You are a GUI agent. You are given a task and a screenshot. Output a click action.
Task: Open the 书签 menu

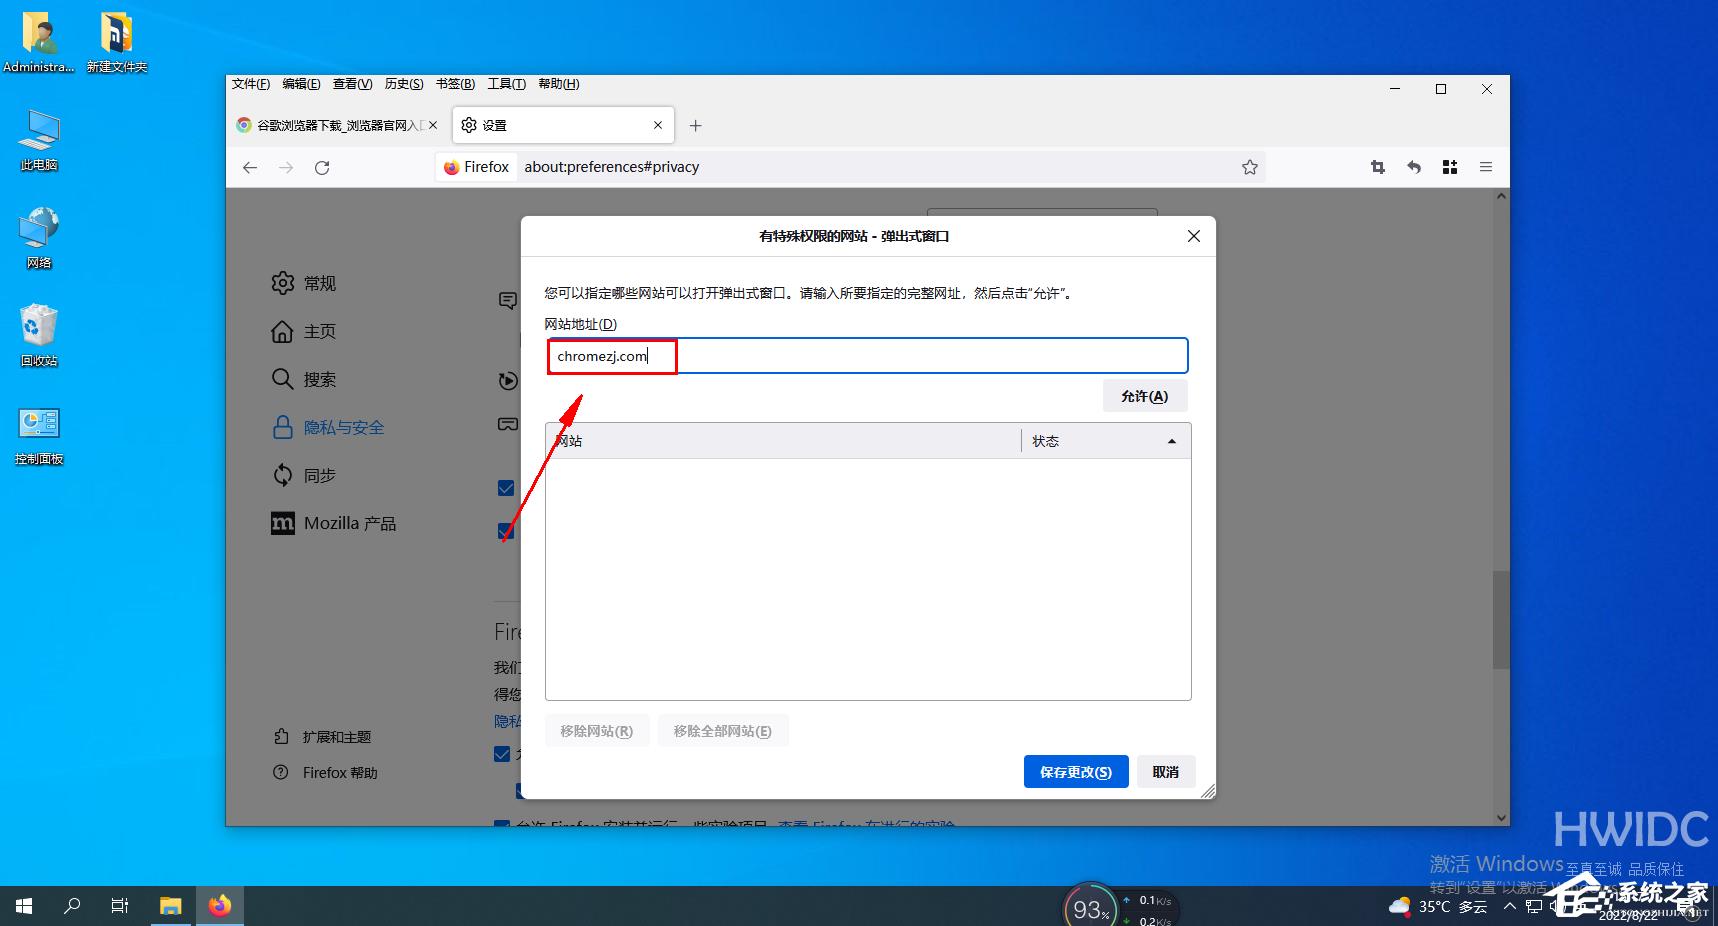(x=455, y=84)
